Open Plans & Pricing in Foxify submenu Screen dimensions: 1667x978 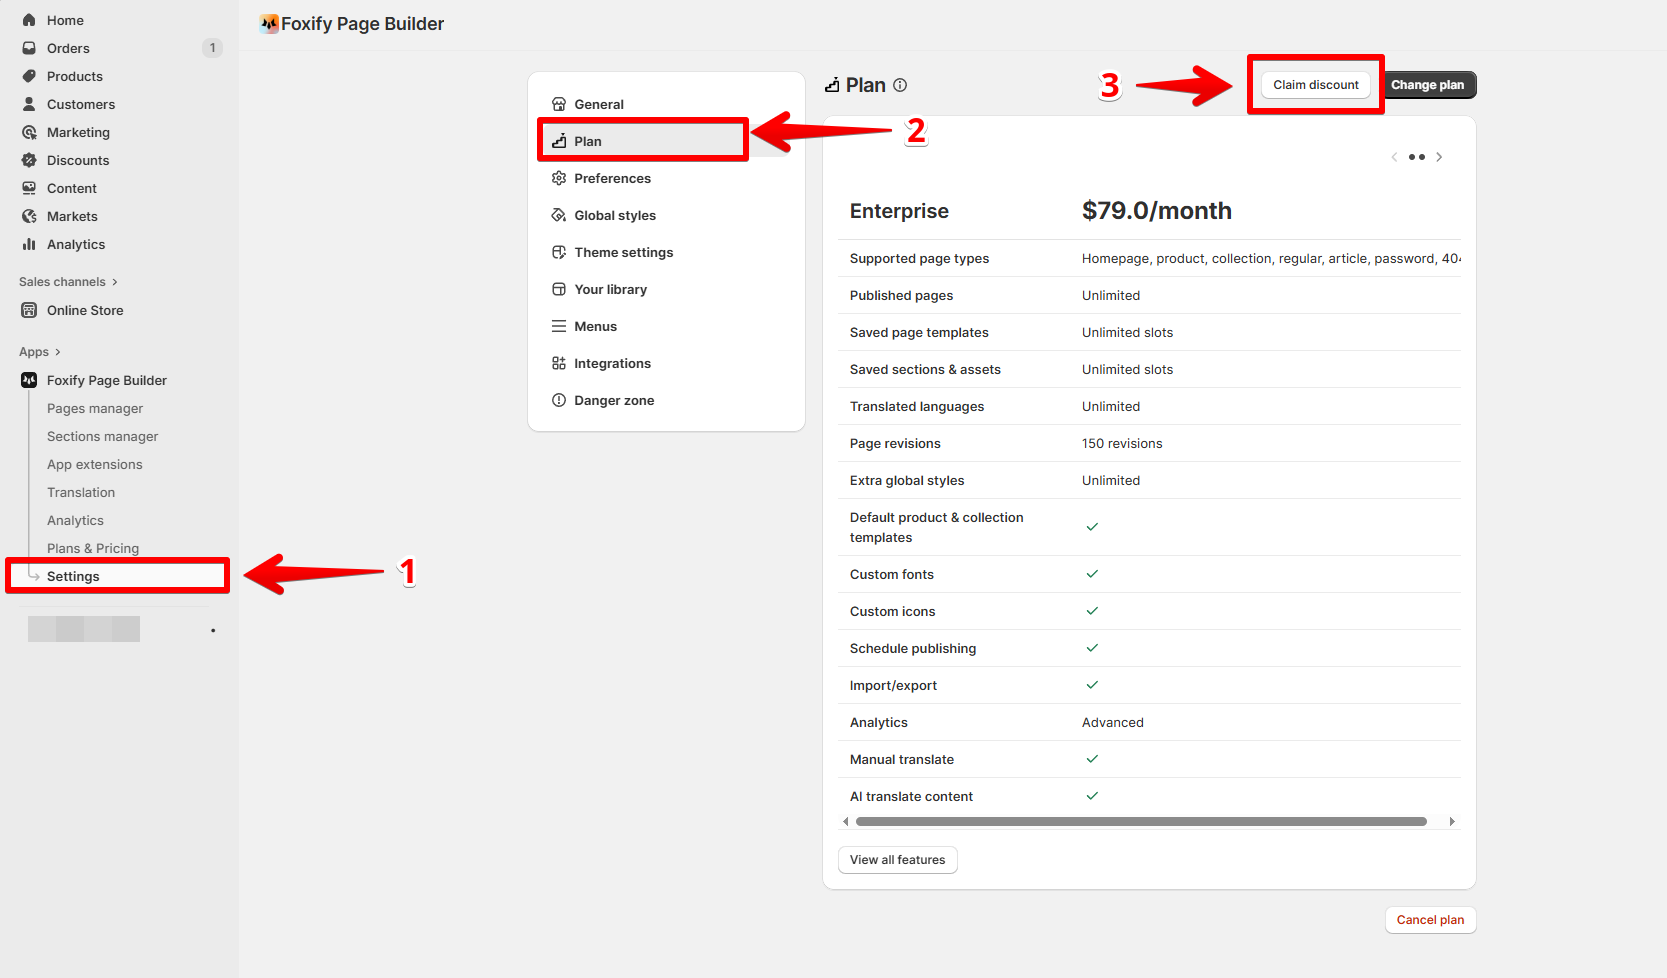[93, 548]
